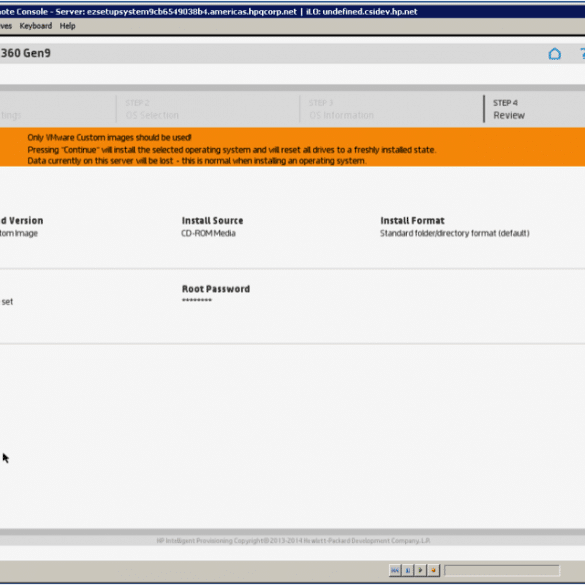Click the pause playback button

click(x=408, y=570)
